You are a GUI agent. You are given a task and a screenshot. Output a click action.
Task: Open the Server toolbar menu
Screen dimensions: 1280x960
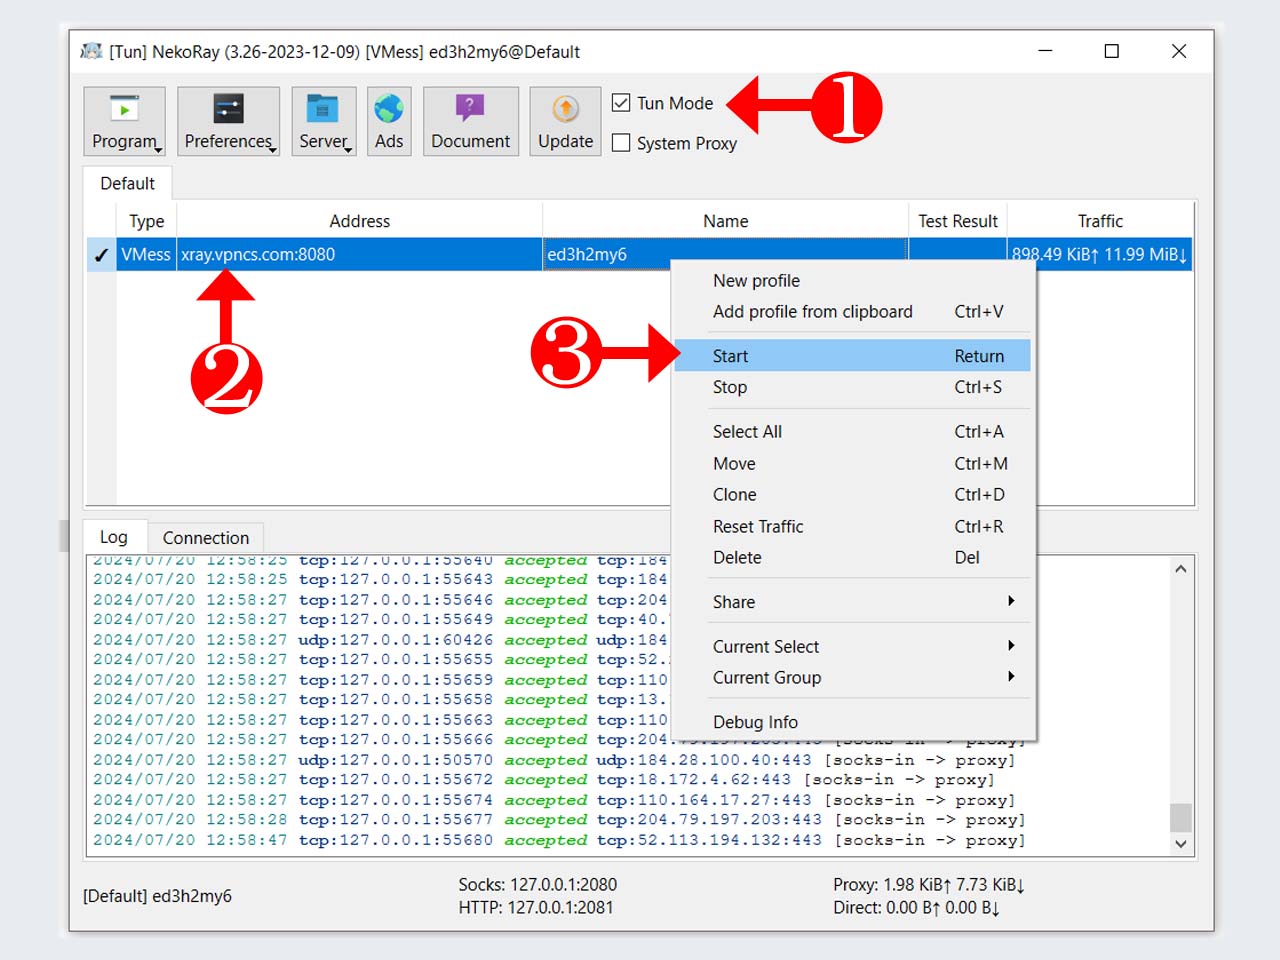324,121
